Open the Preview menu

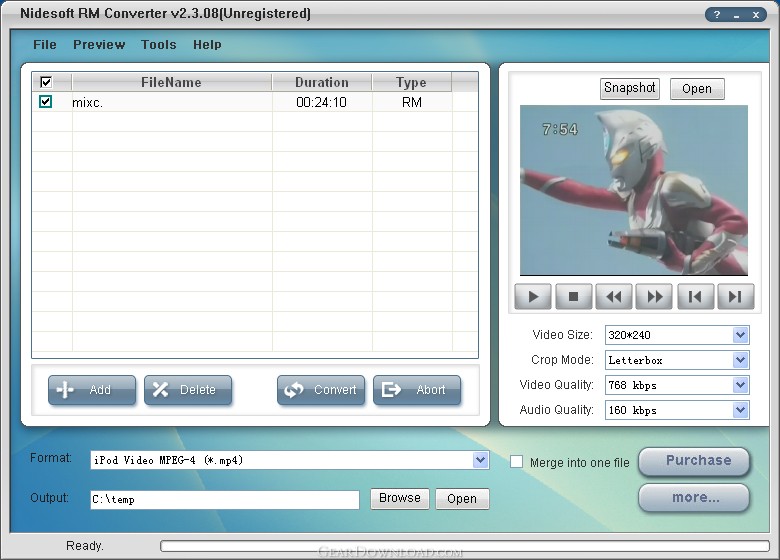pos(99,45)
